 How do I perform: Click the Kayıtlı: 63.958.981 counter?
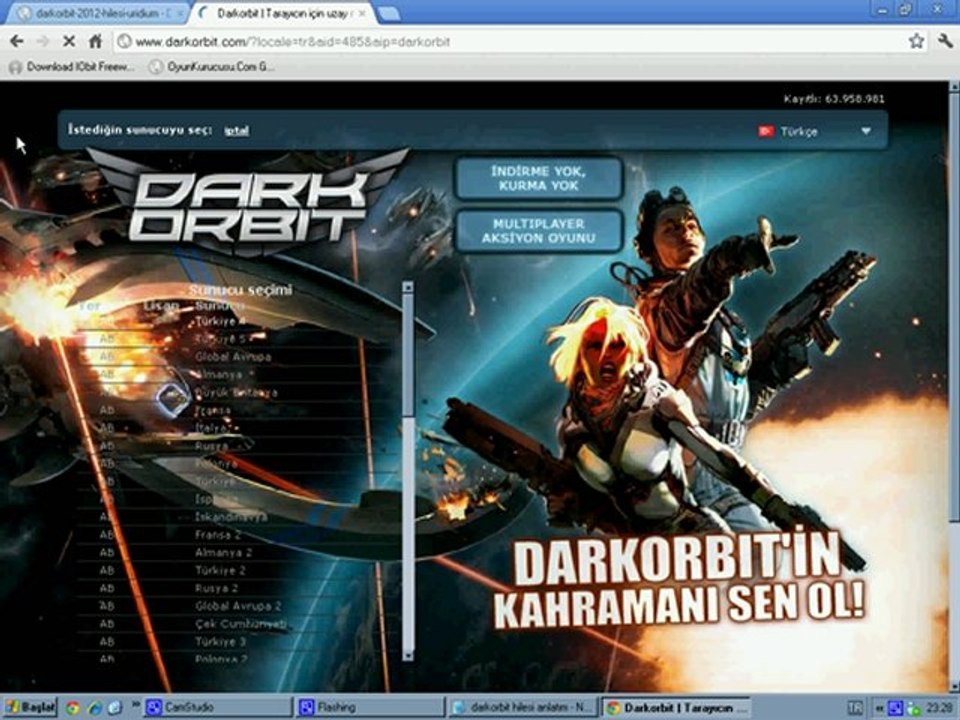834,99
